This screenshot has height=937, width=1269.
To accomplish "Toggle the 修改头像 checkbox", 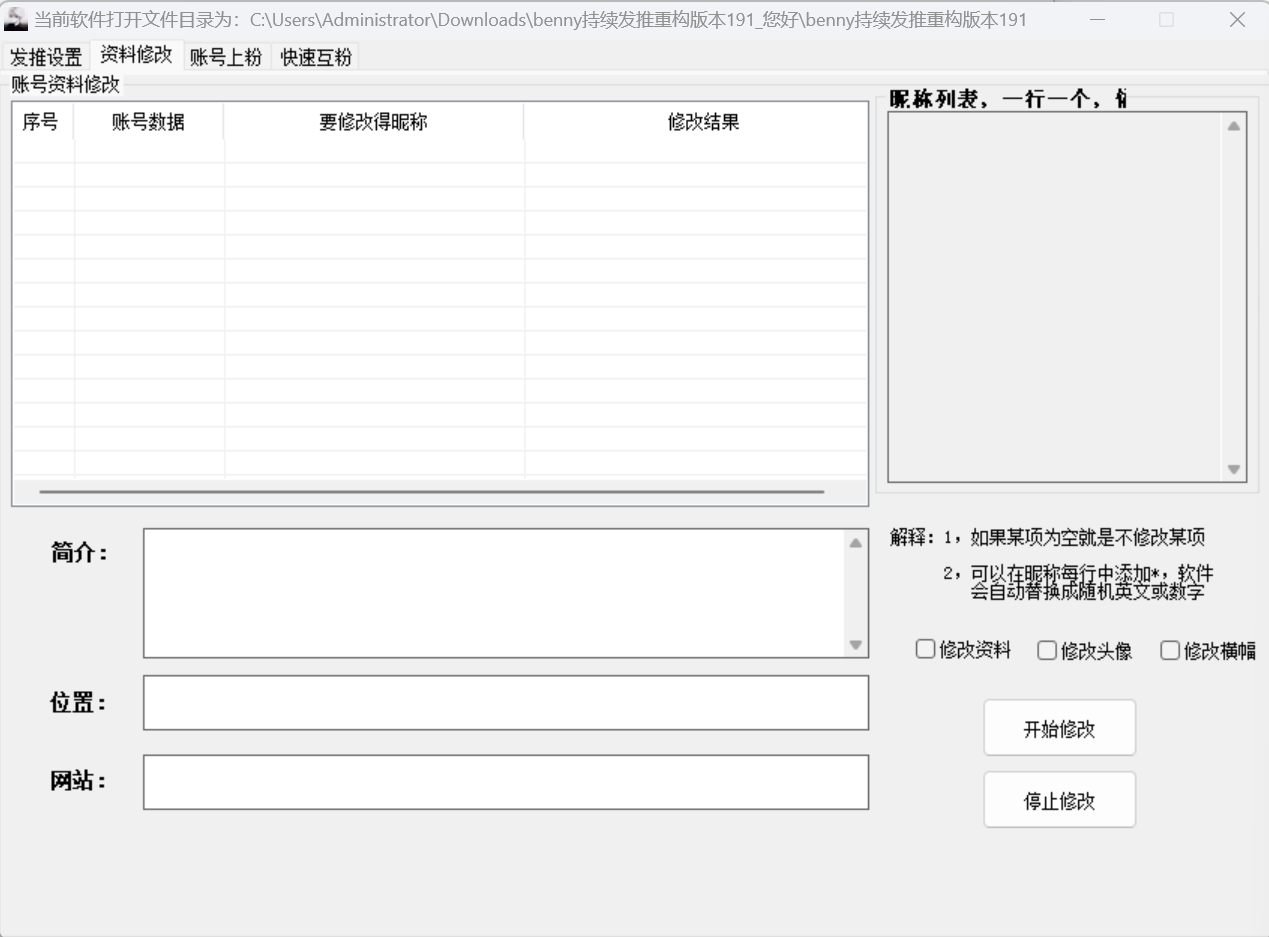I will pos(1047,651).
